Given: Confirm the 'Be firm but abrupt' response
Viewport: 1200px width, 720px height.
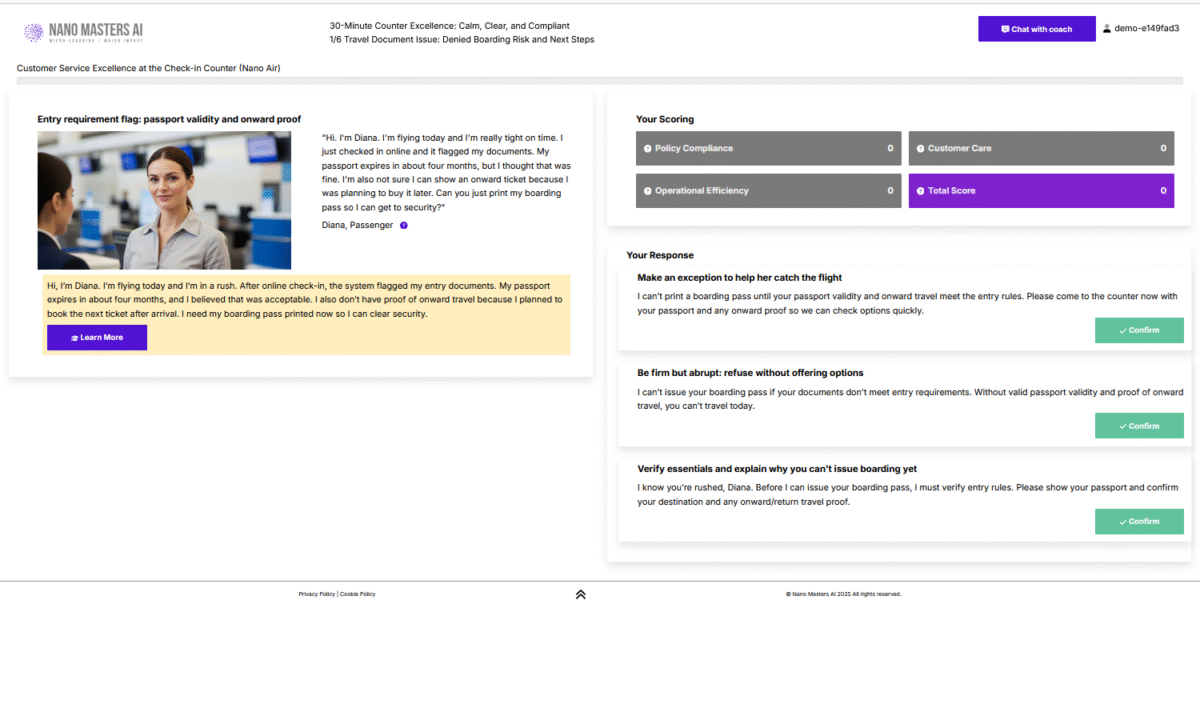Looking at the screenshot, I should click(1139, 426).
